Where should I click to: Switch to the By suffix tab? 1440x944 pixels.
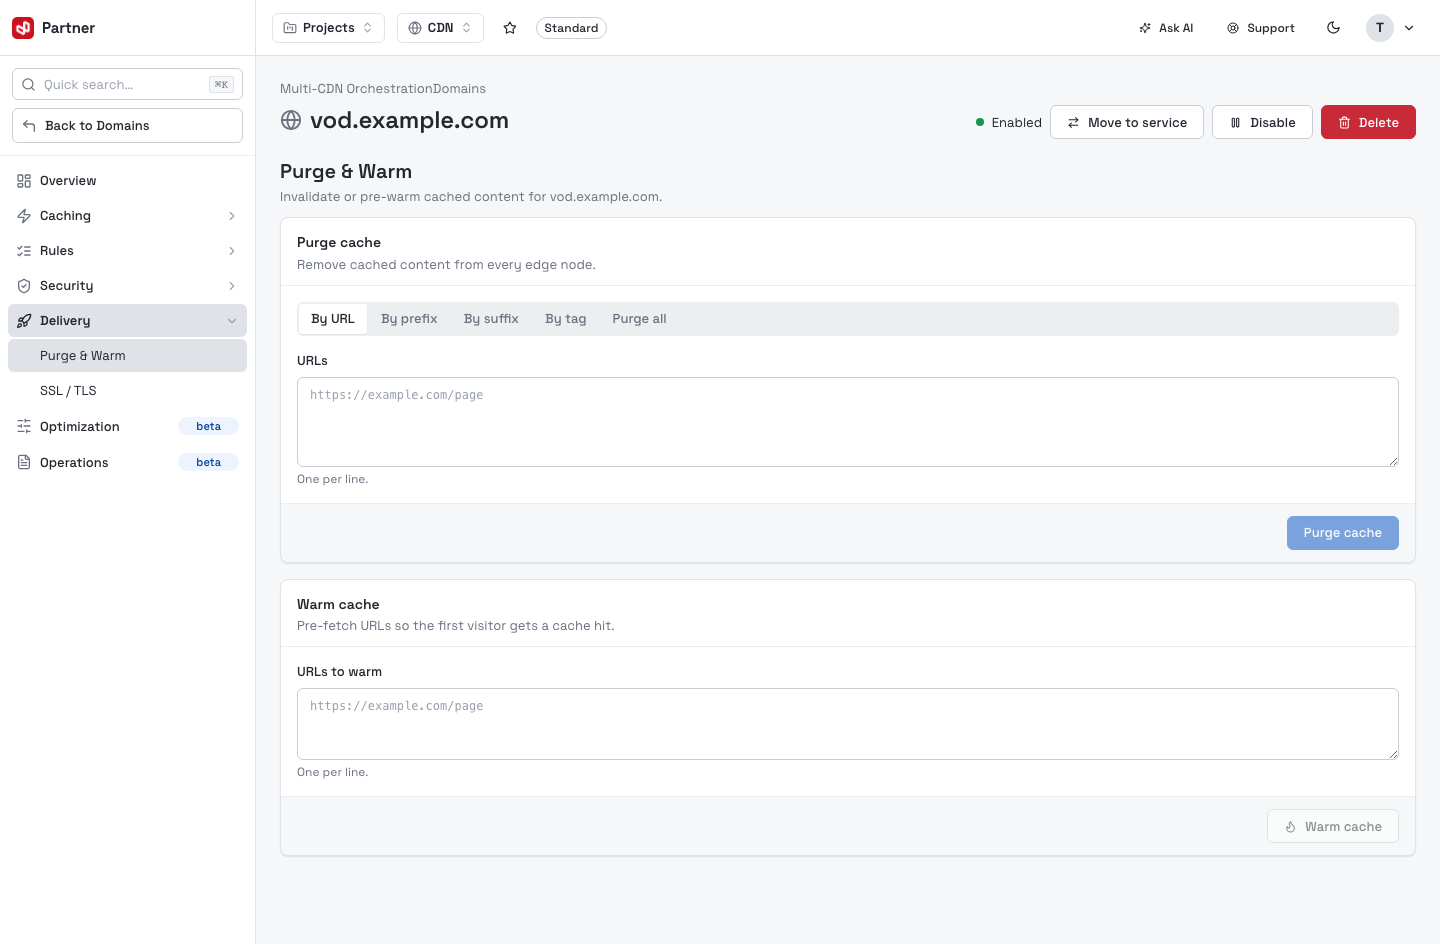tap(491, 319)
